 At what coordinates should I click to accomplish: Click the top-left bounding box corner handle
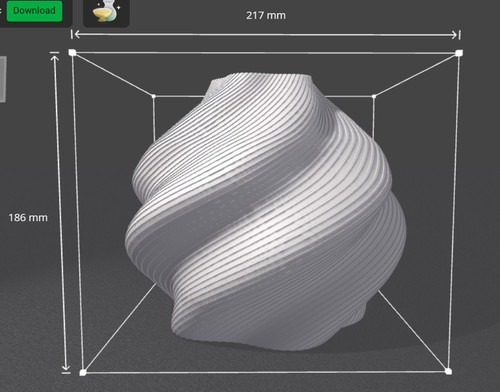tap(72, 52)
